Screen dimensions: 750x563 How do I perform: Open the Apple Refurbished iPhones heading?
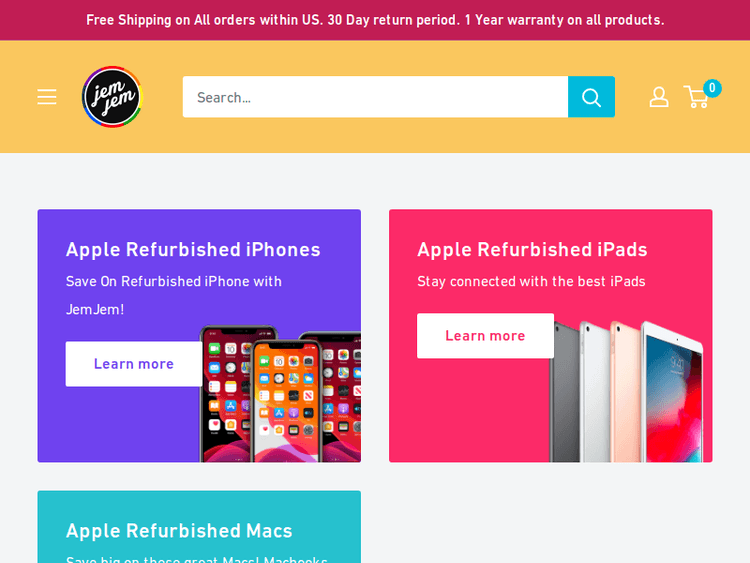tap(193, 249)
